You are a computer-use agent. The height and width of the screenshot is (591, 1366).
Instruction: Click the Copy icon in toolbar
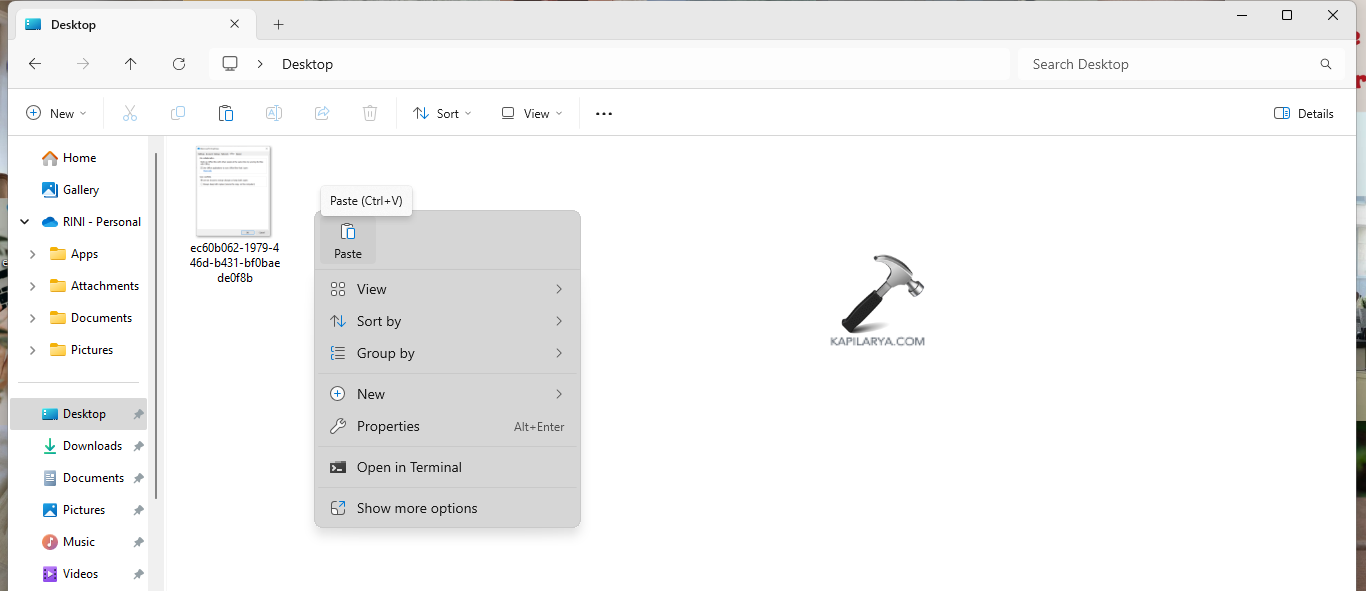(178, 114)
